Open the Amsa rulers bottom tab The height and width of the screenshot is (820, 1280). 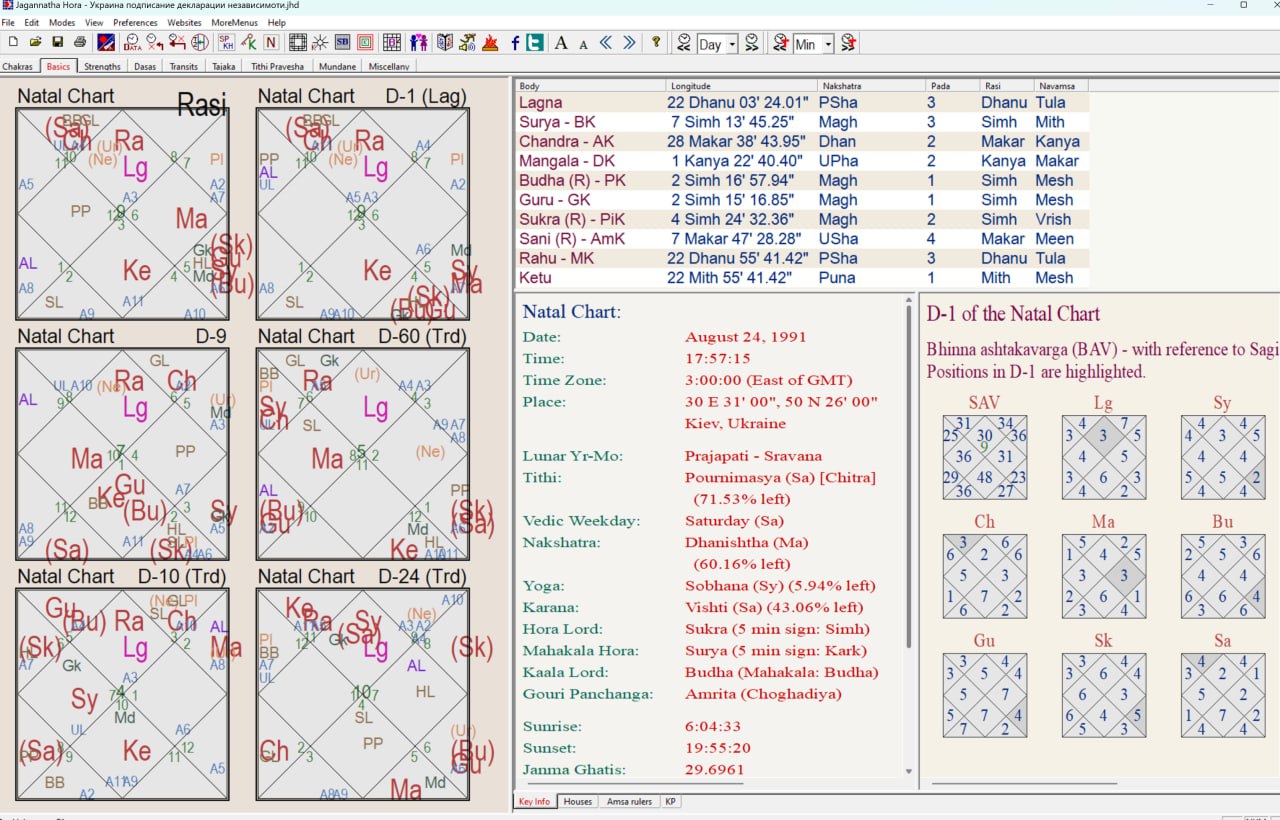[x=629, y=802]
